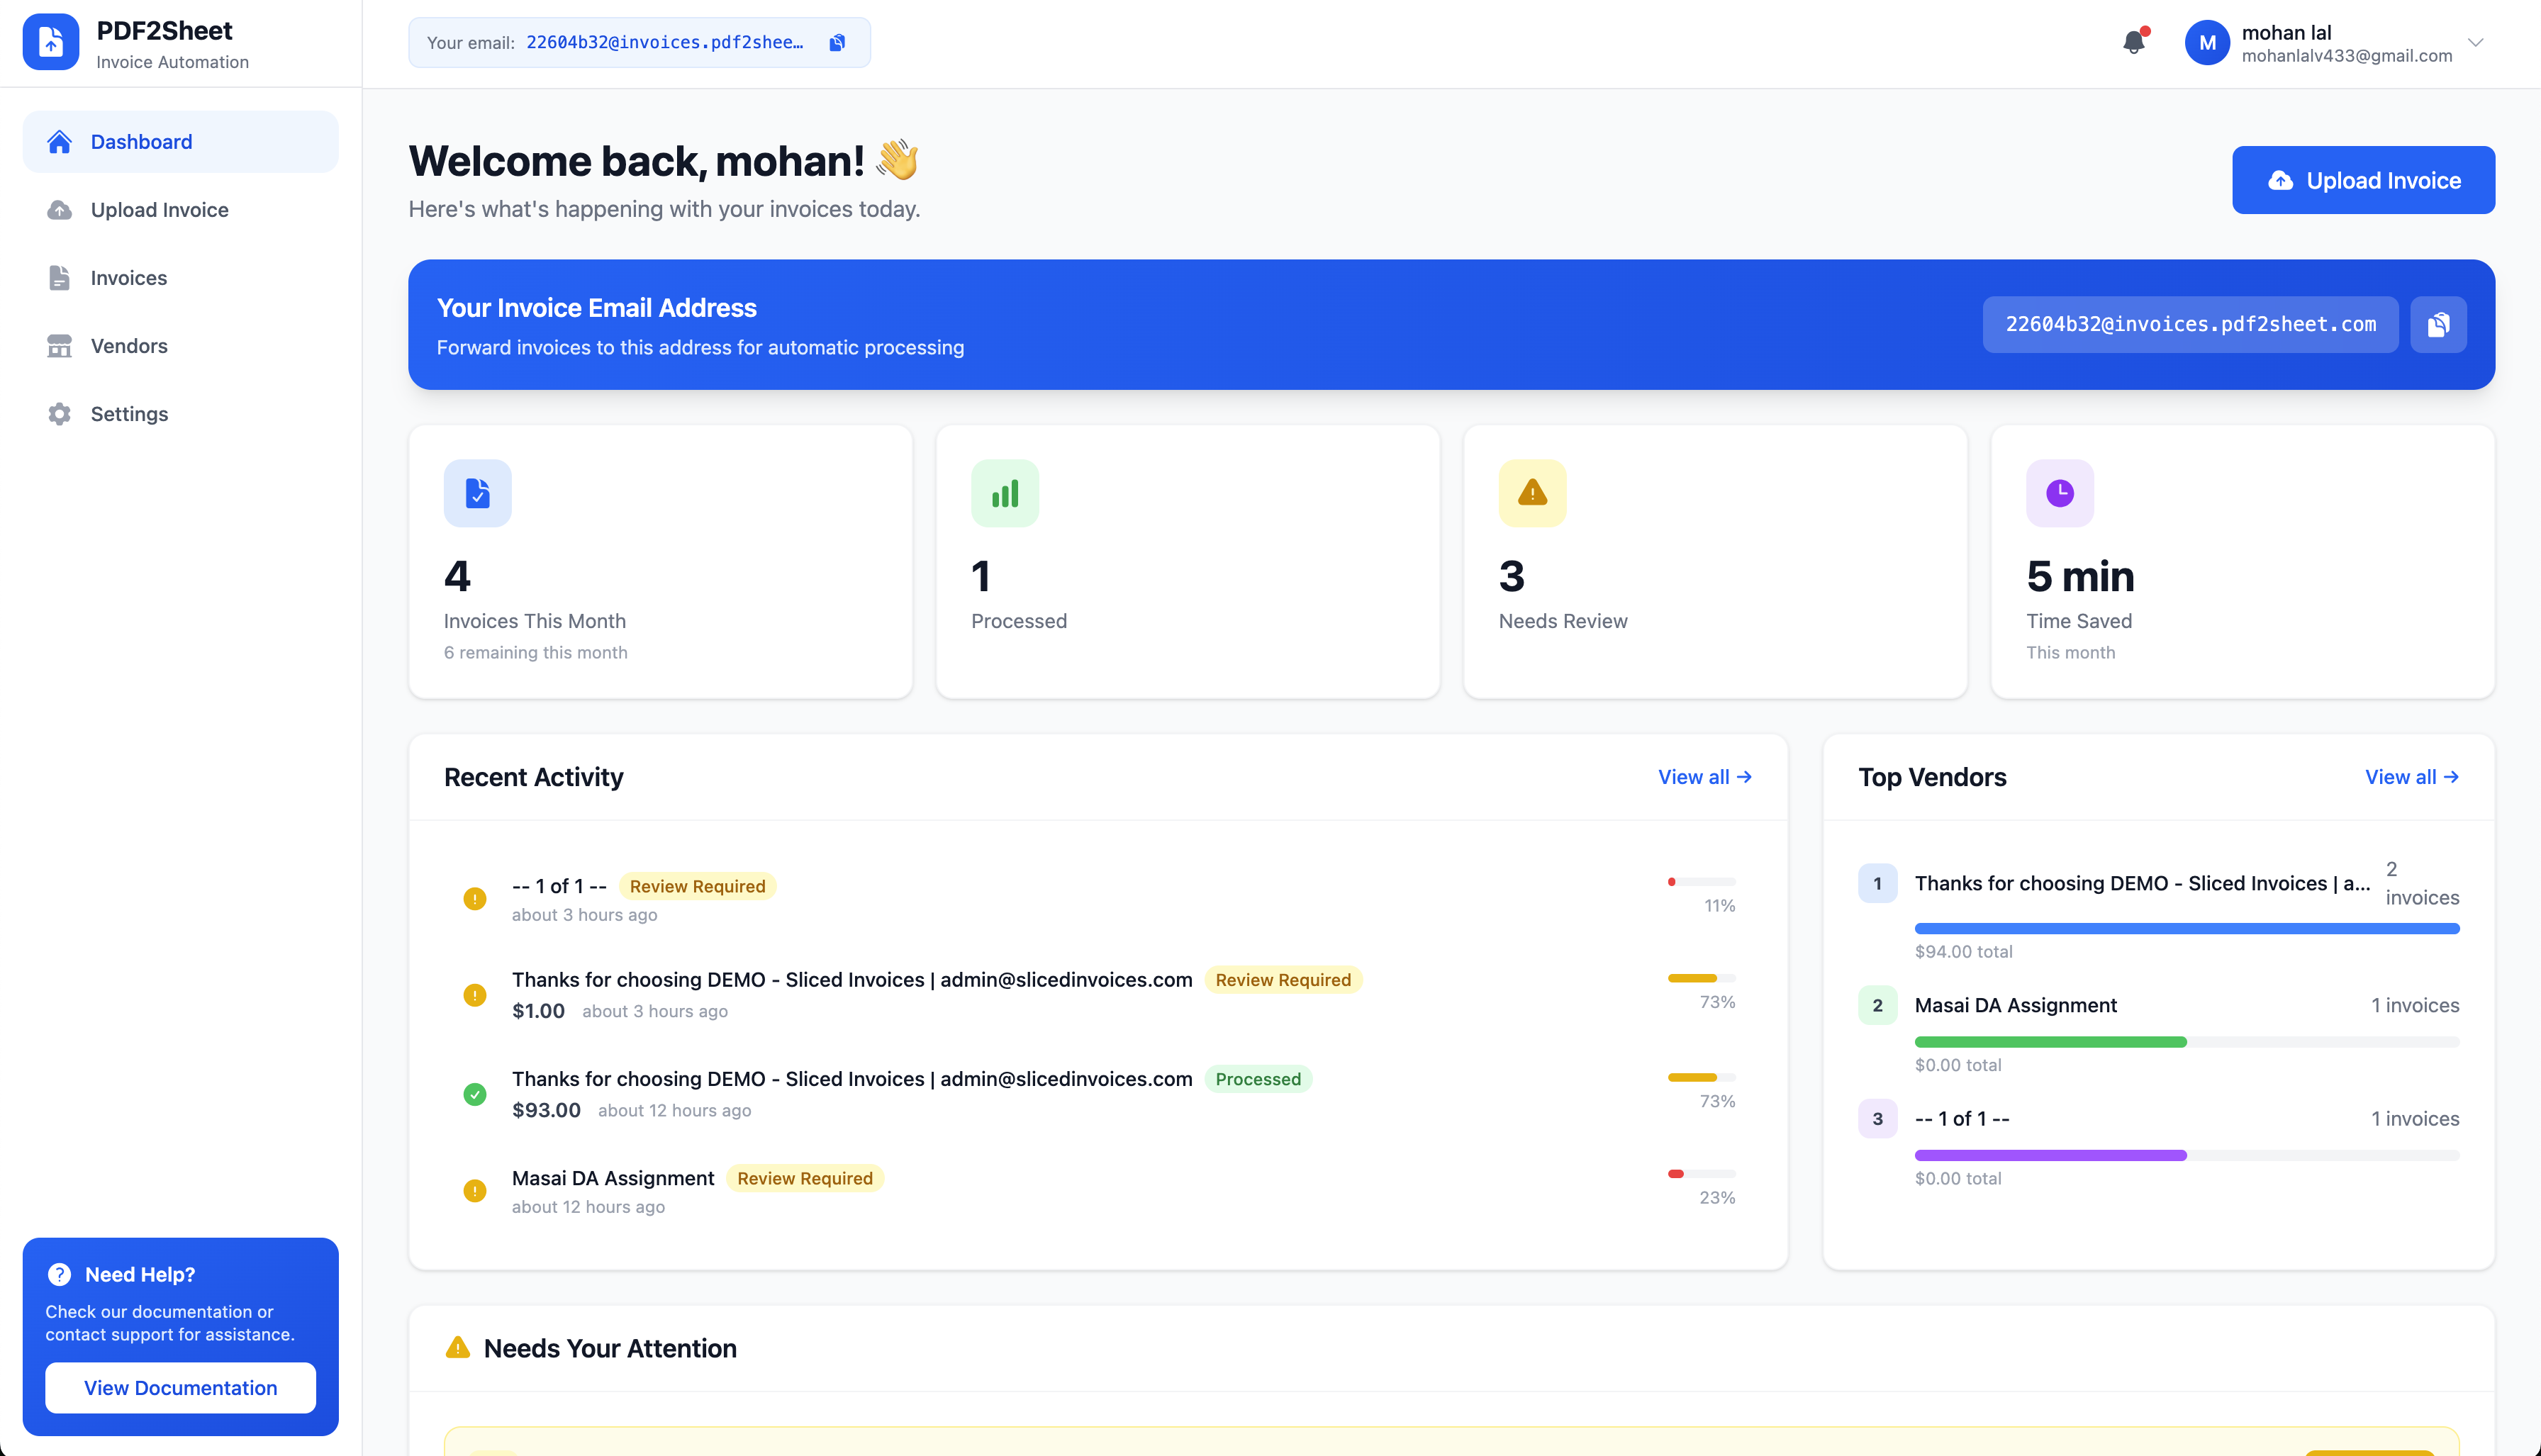Click the green Processed chart icon

click(x=1004, y=493)
